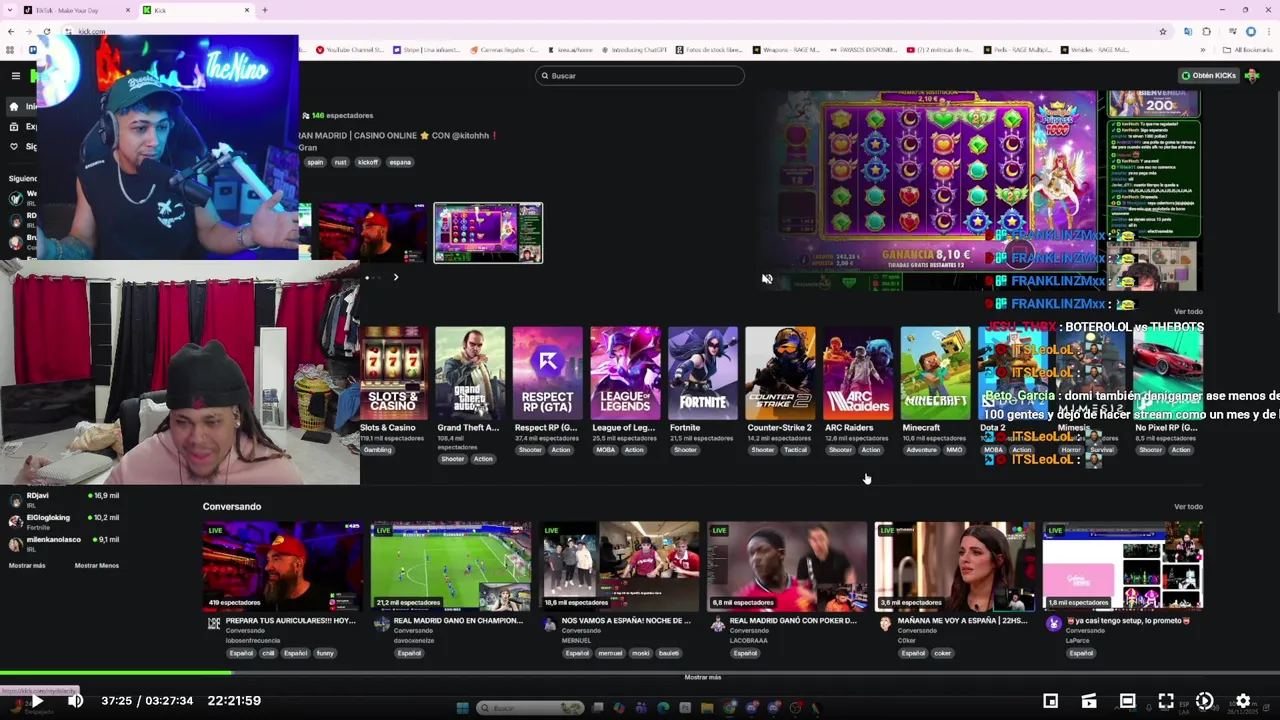Open milenkanolasco channel in sidebar

[65, 544]
